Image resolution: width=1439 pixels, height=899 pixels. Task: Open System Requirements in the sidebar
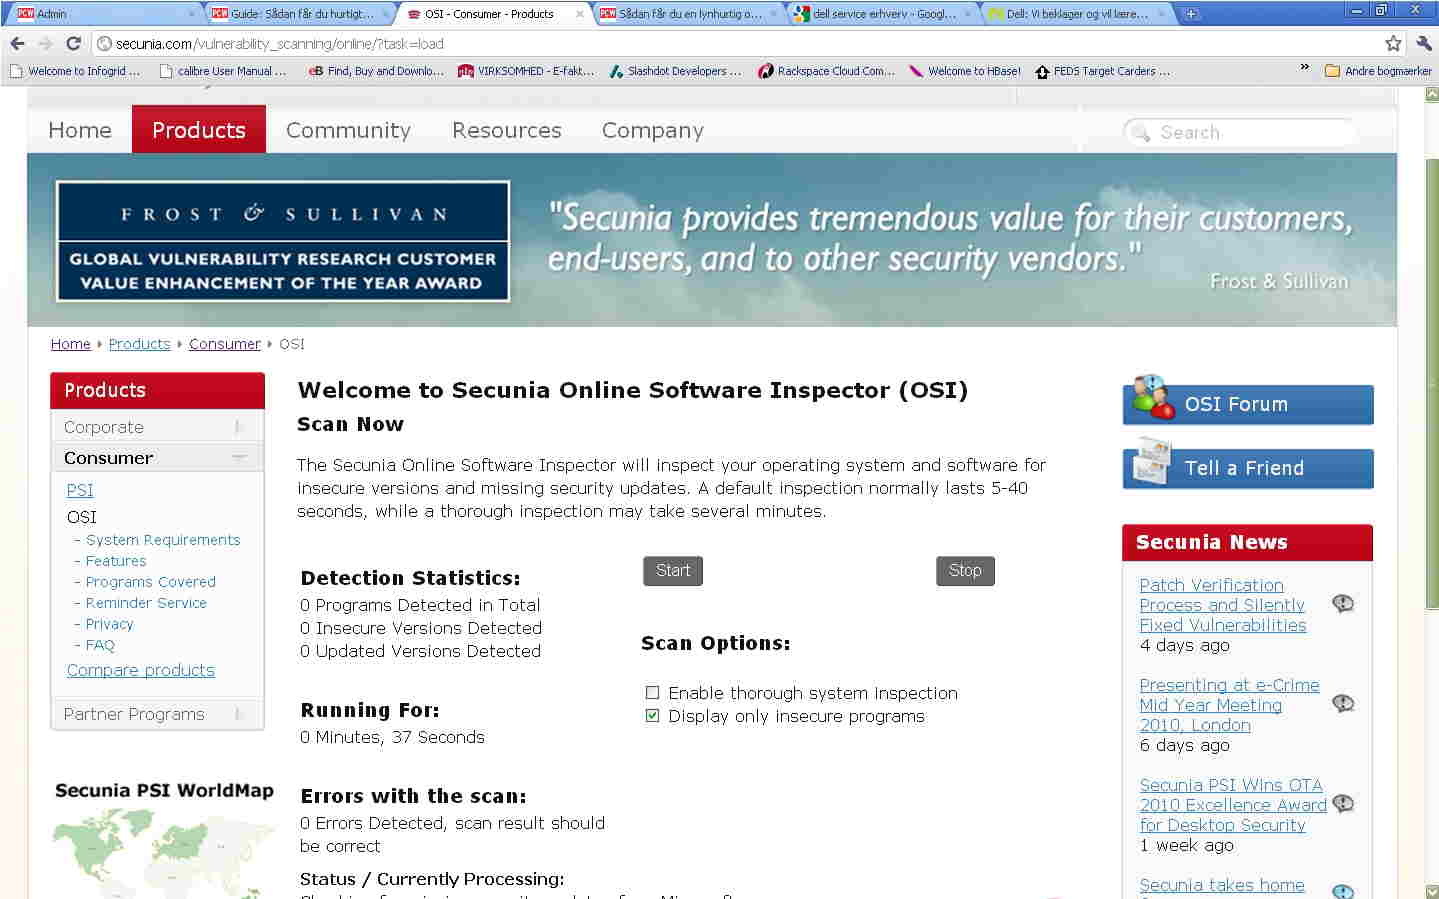pyautogui.click(x=163, y=540)
